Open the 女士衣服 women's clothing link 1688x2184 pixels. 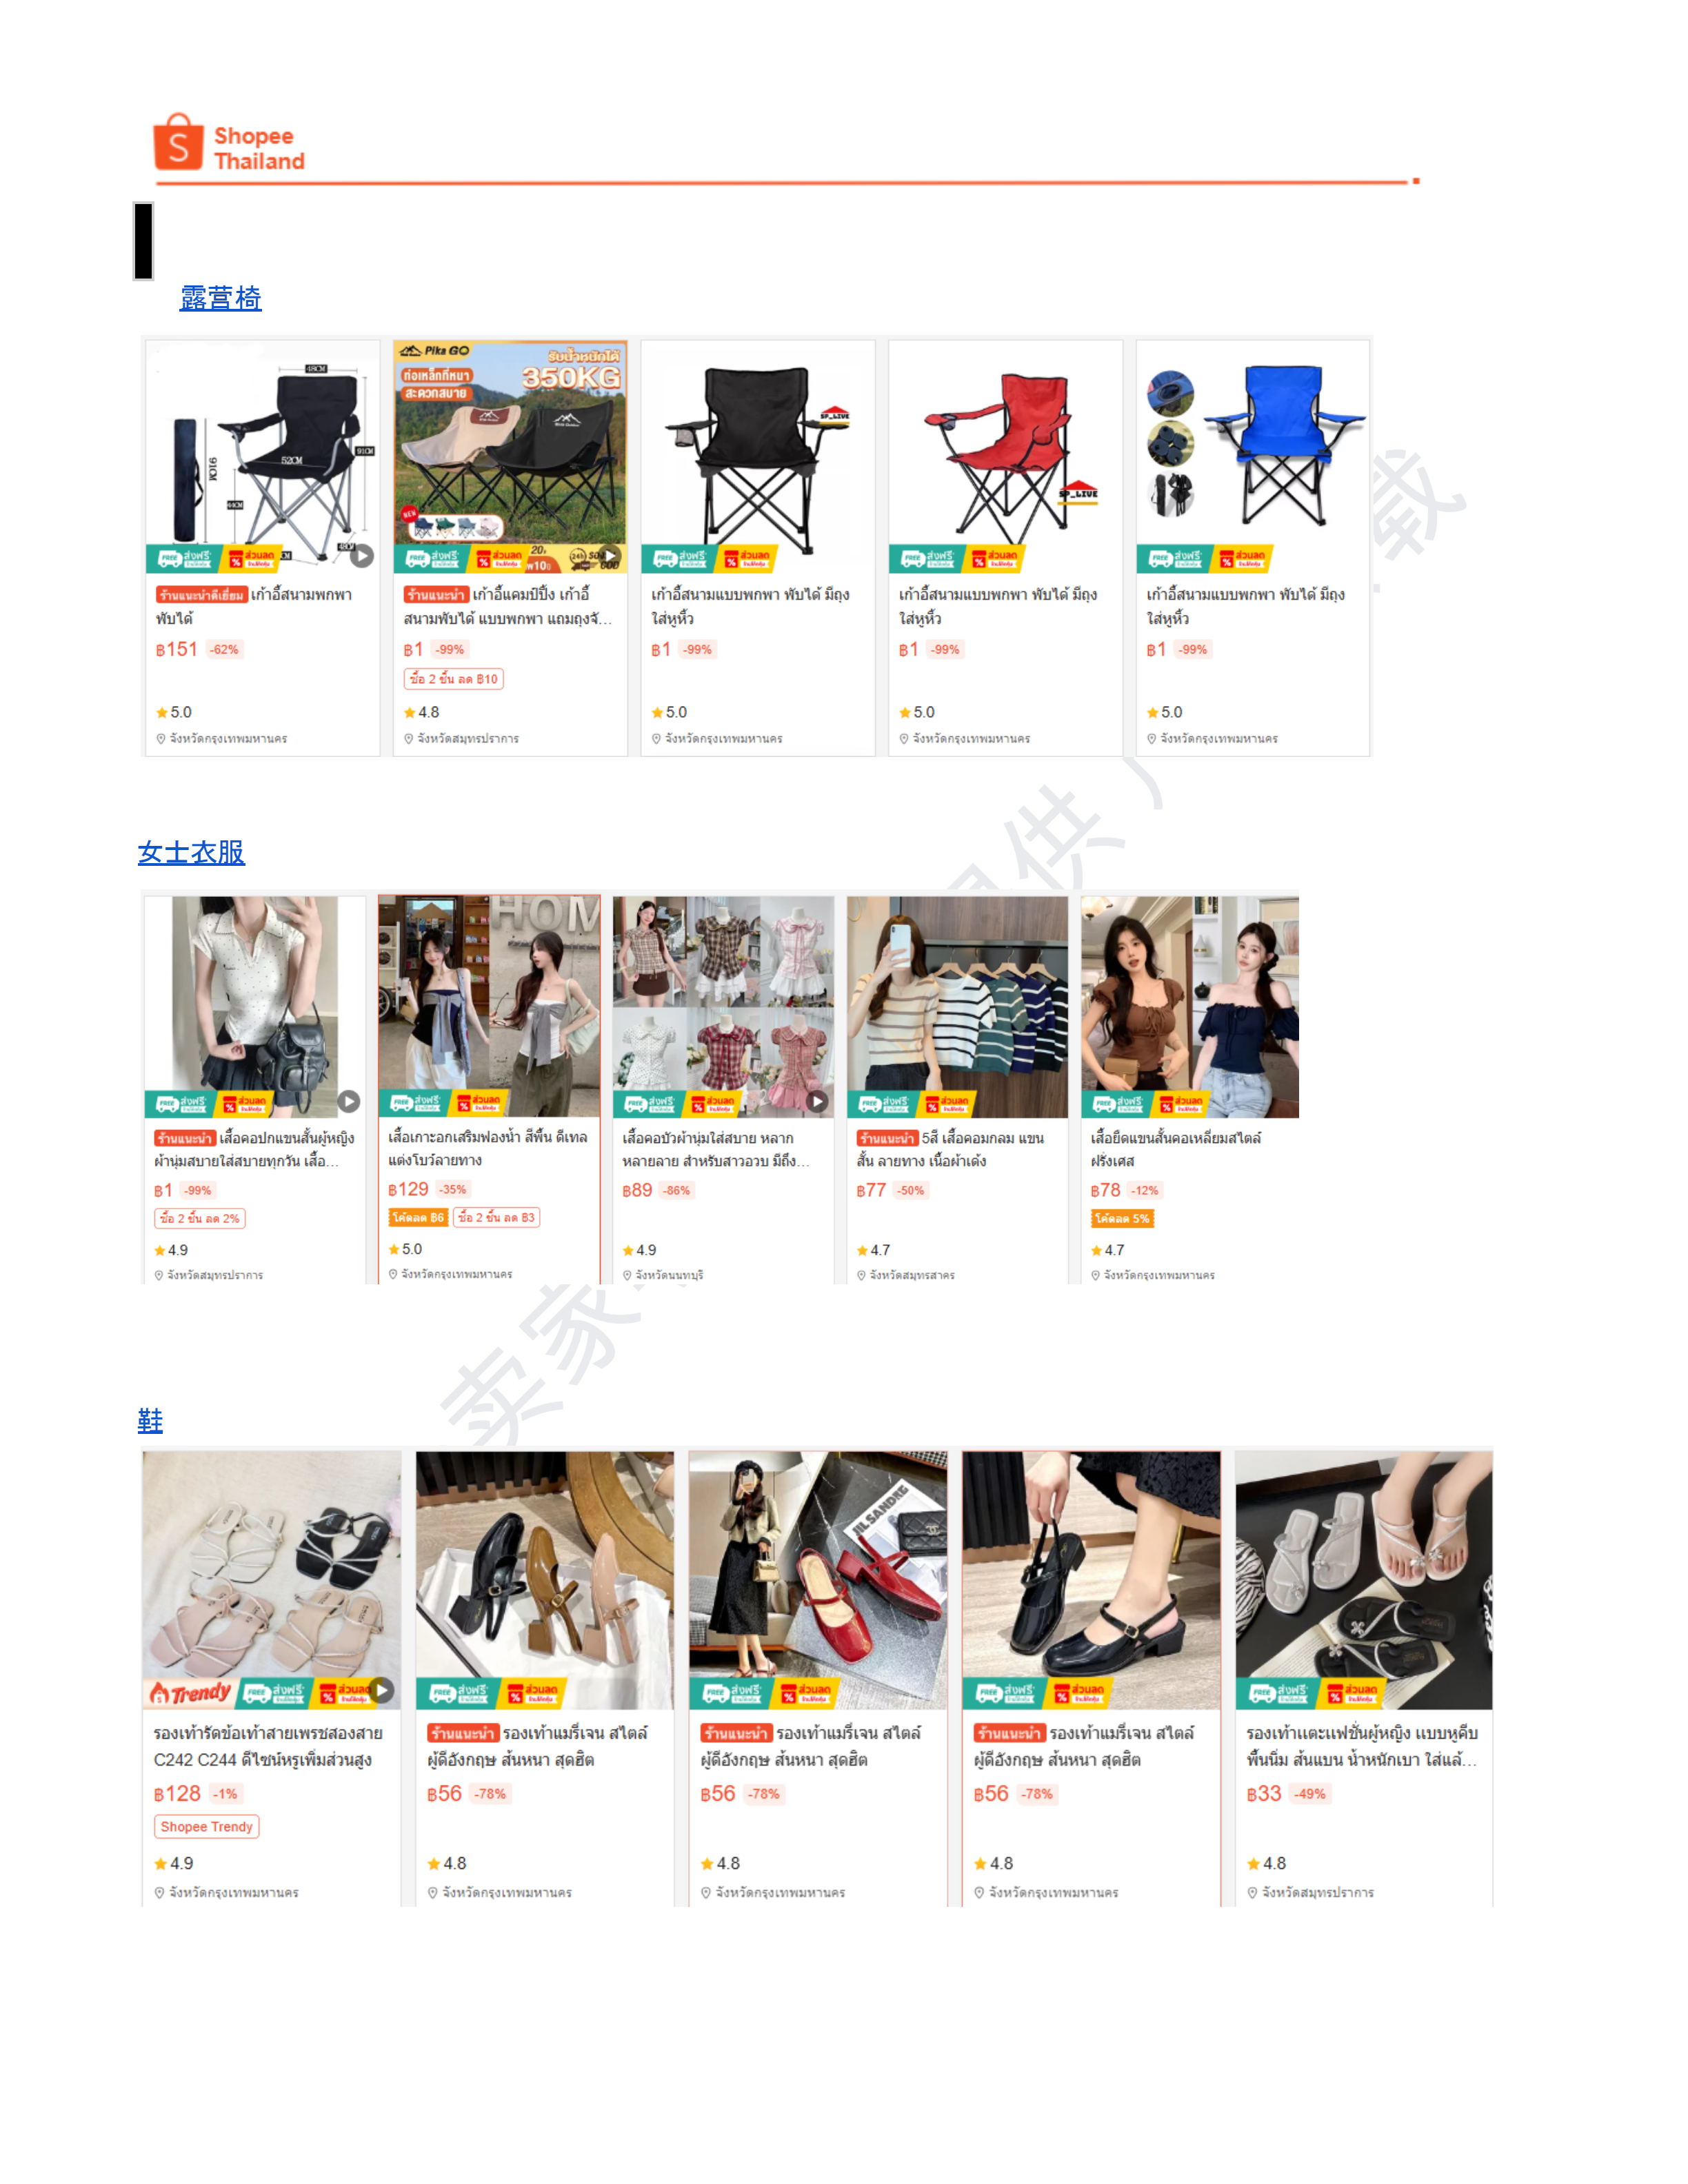pos(191,852)
